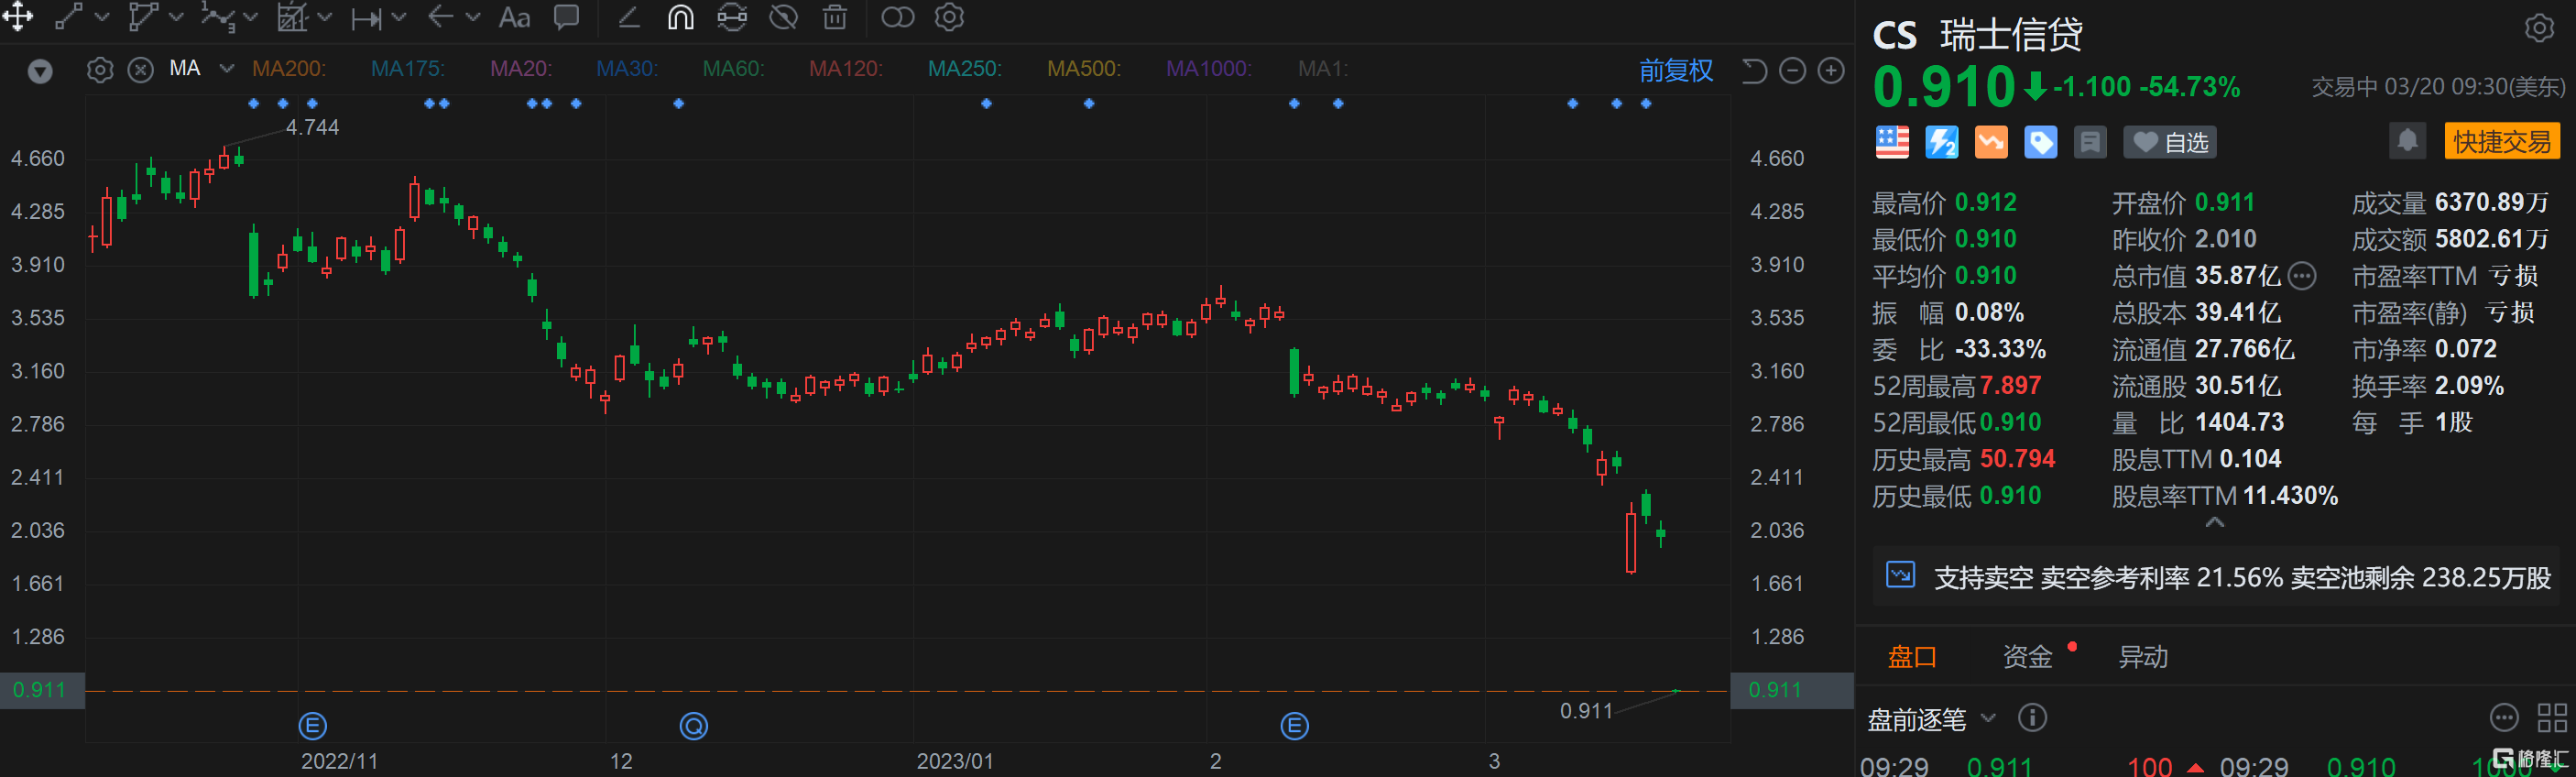Select the crosshair move cursor tool
This screenshot has width=2576, height=777.
(x=18, y=17)
